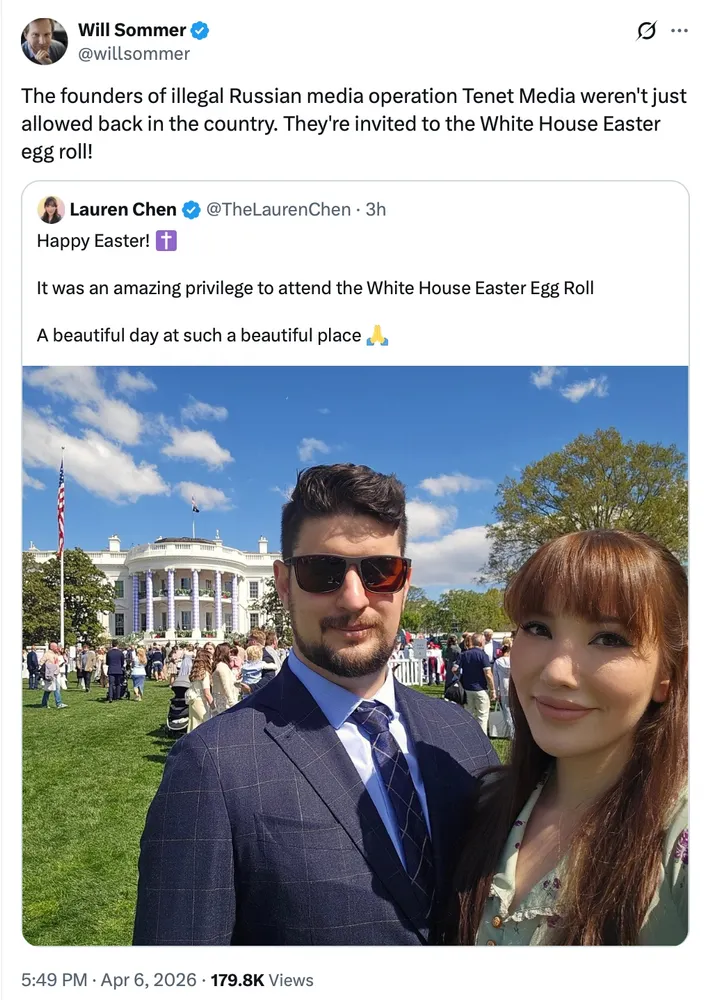704x1000 pixels.
Task: Open Lauren Chen's small avatar in quoted post
Action: point(51,209)
